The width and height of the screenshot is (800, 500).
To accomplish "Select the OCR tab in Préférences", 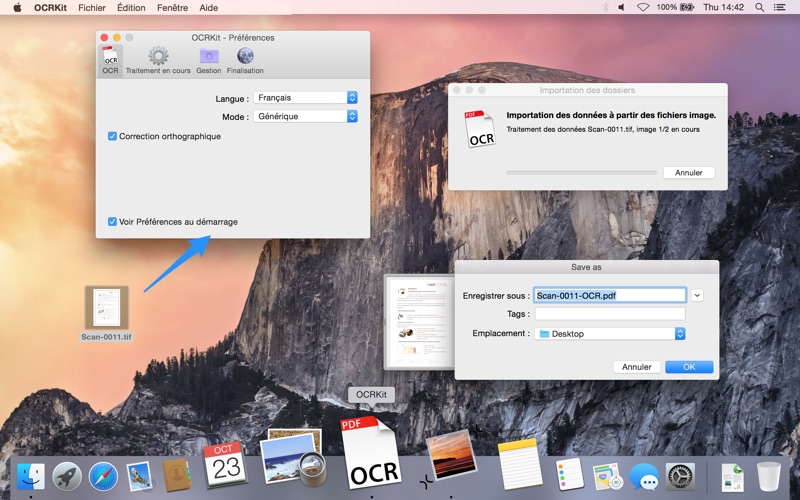I will [x=110, y=61].
